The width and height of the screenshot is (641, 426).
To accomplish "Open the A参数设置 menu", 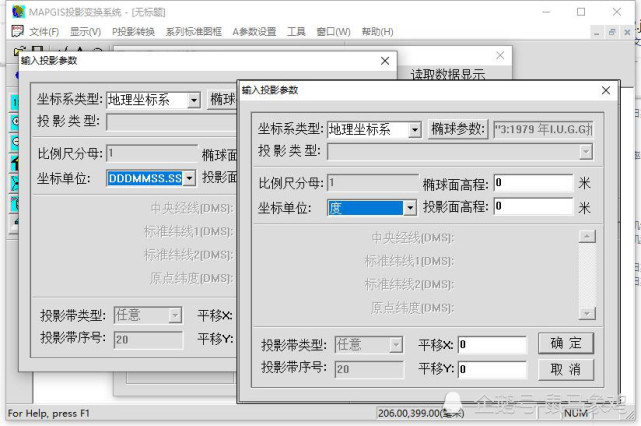I will 254,31.
